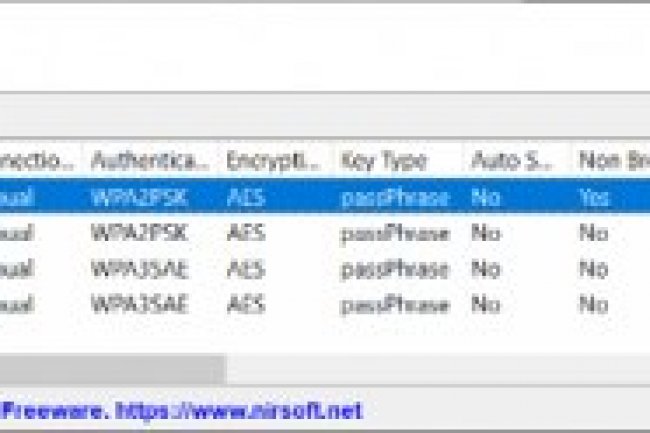Screen dimensions: 650x433
Task: Click AES cell in first WPA3SAE row
Action: coord(246,269)
